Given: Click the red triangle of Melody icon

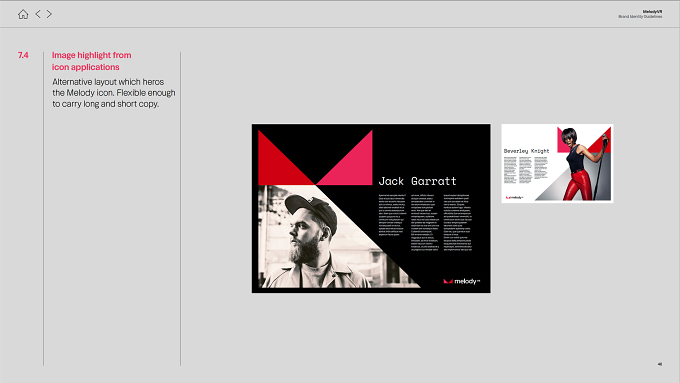Looking at the screenshot, I should pyautogui.click(x=286, y=158).
